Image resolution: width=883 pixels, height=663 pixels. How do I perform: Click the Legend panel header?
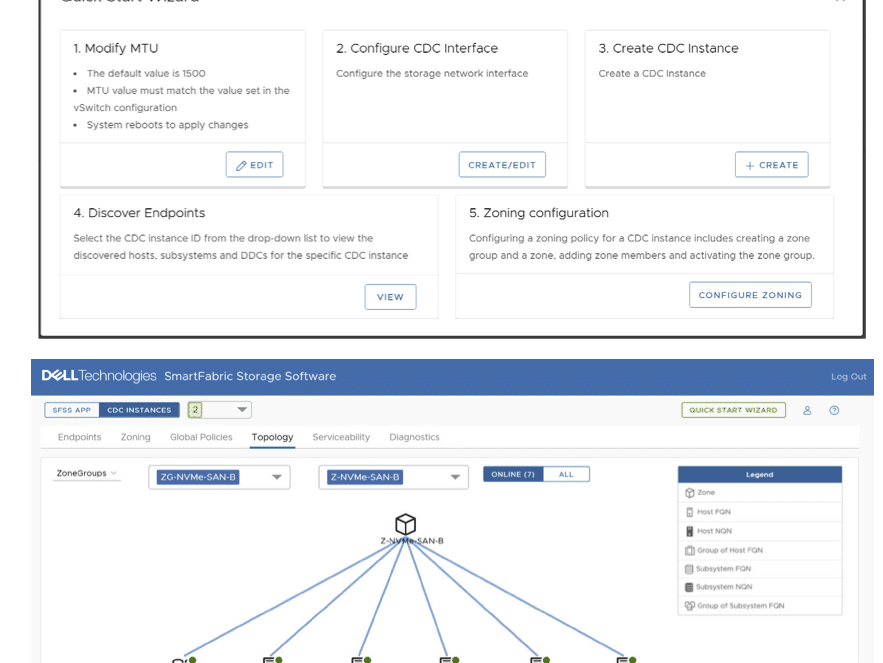click(760, 474)
